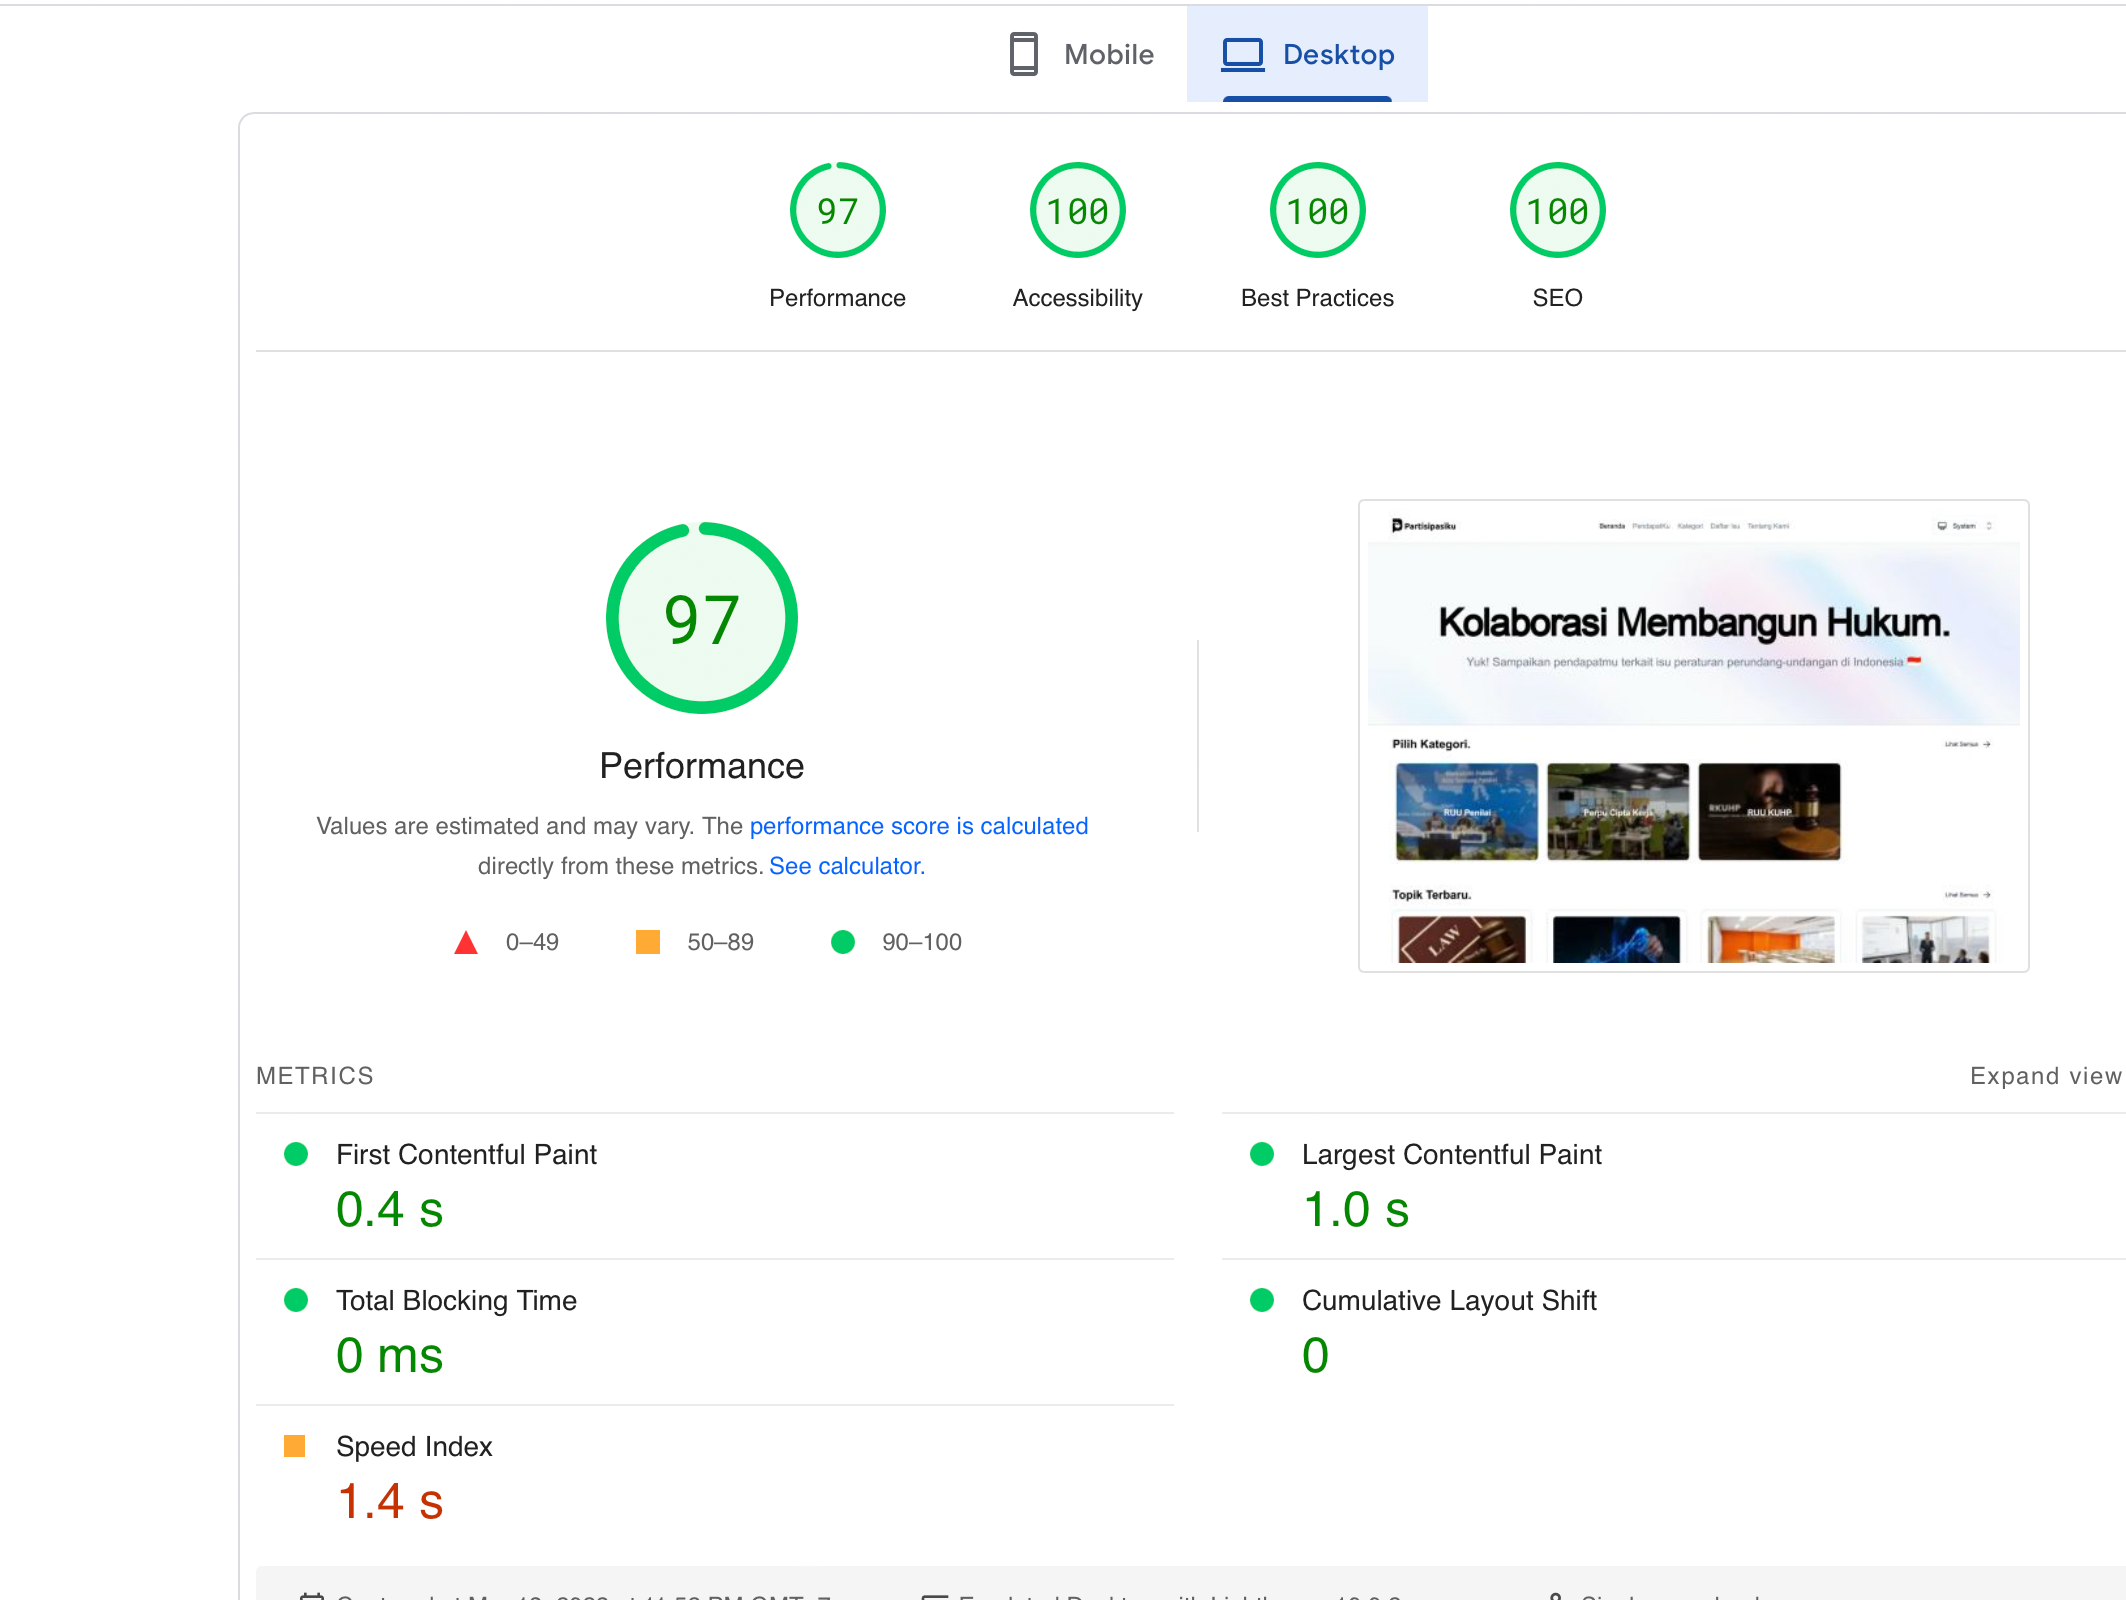Click the red triangle 0–49 legend icon
The image size is (2126, 1600).
coord(466,943)
